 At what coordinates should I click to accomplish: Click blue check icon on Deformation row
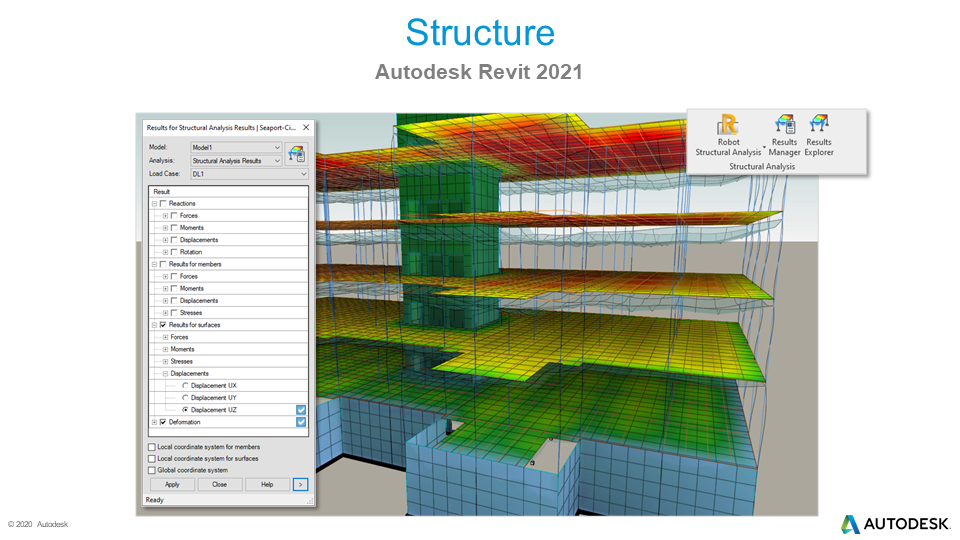[301, 422]
